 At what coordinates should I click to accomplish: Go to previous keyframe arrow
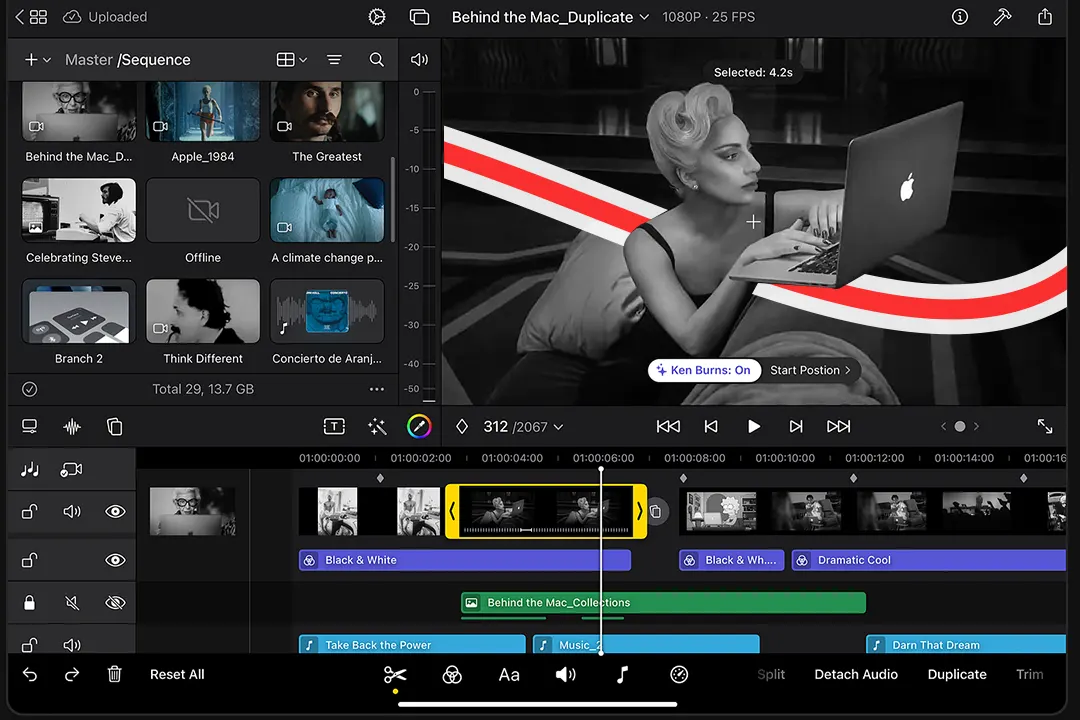pyautogui.click(x=944, y=426)
